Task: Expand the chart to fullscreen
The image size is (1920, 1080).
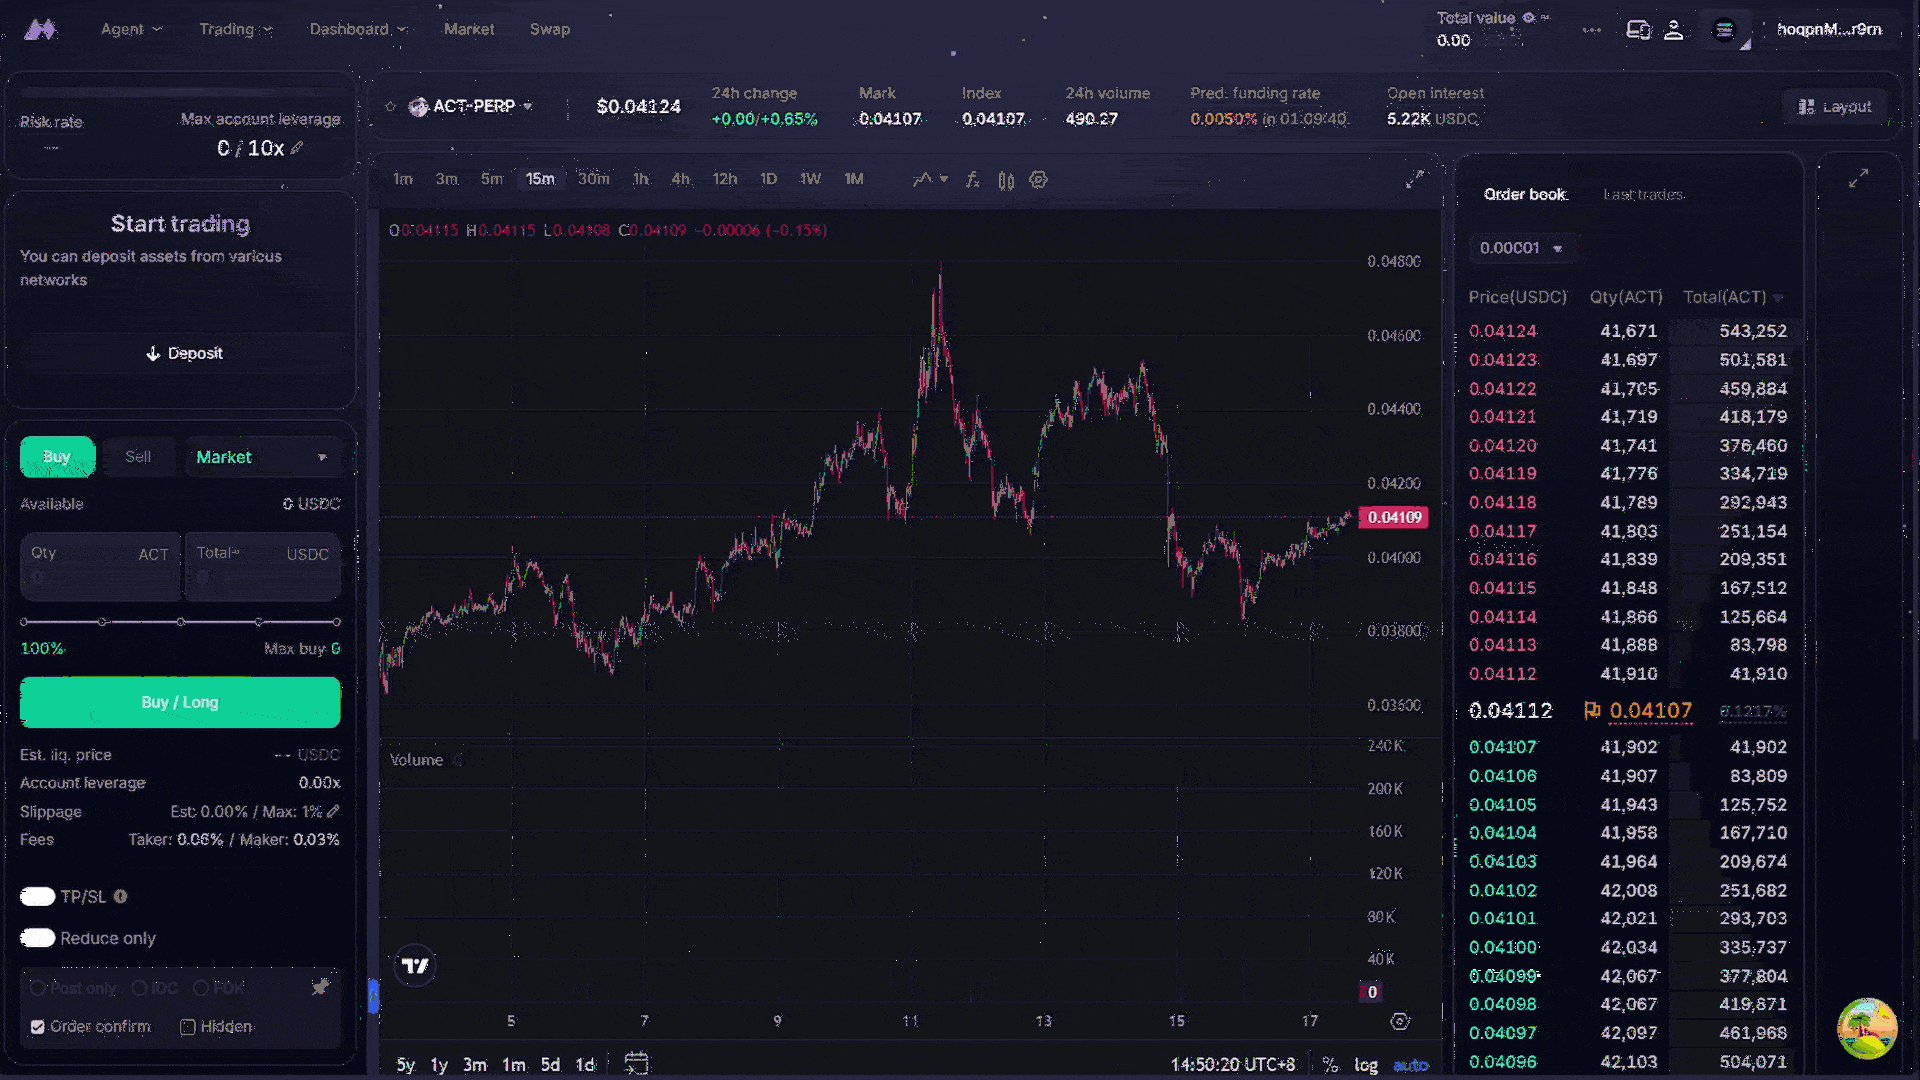Action: click(x=1414, y=179)
